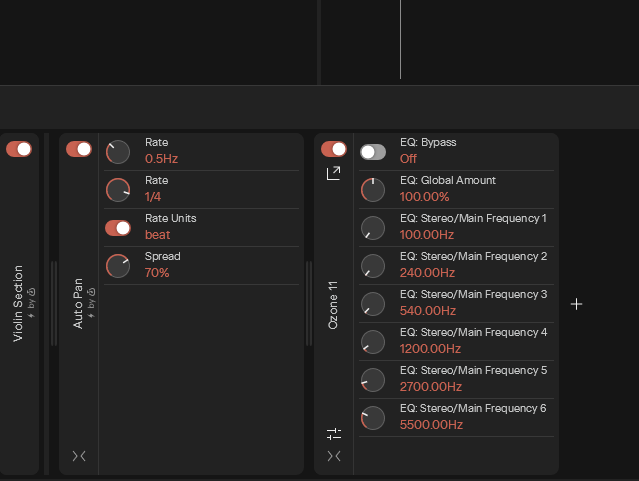Adjust the EQ: Global Amount knob

(x=373, y=190)
